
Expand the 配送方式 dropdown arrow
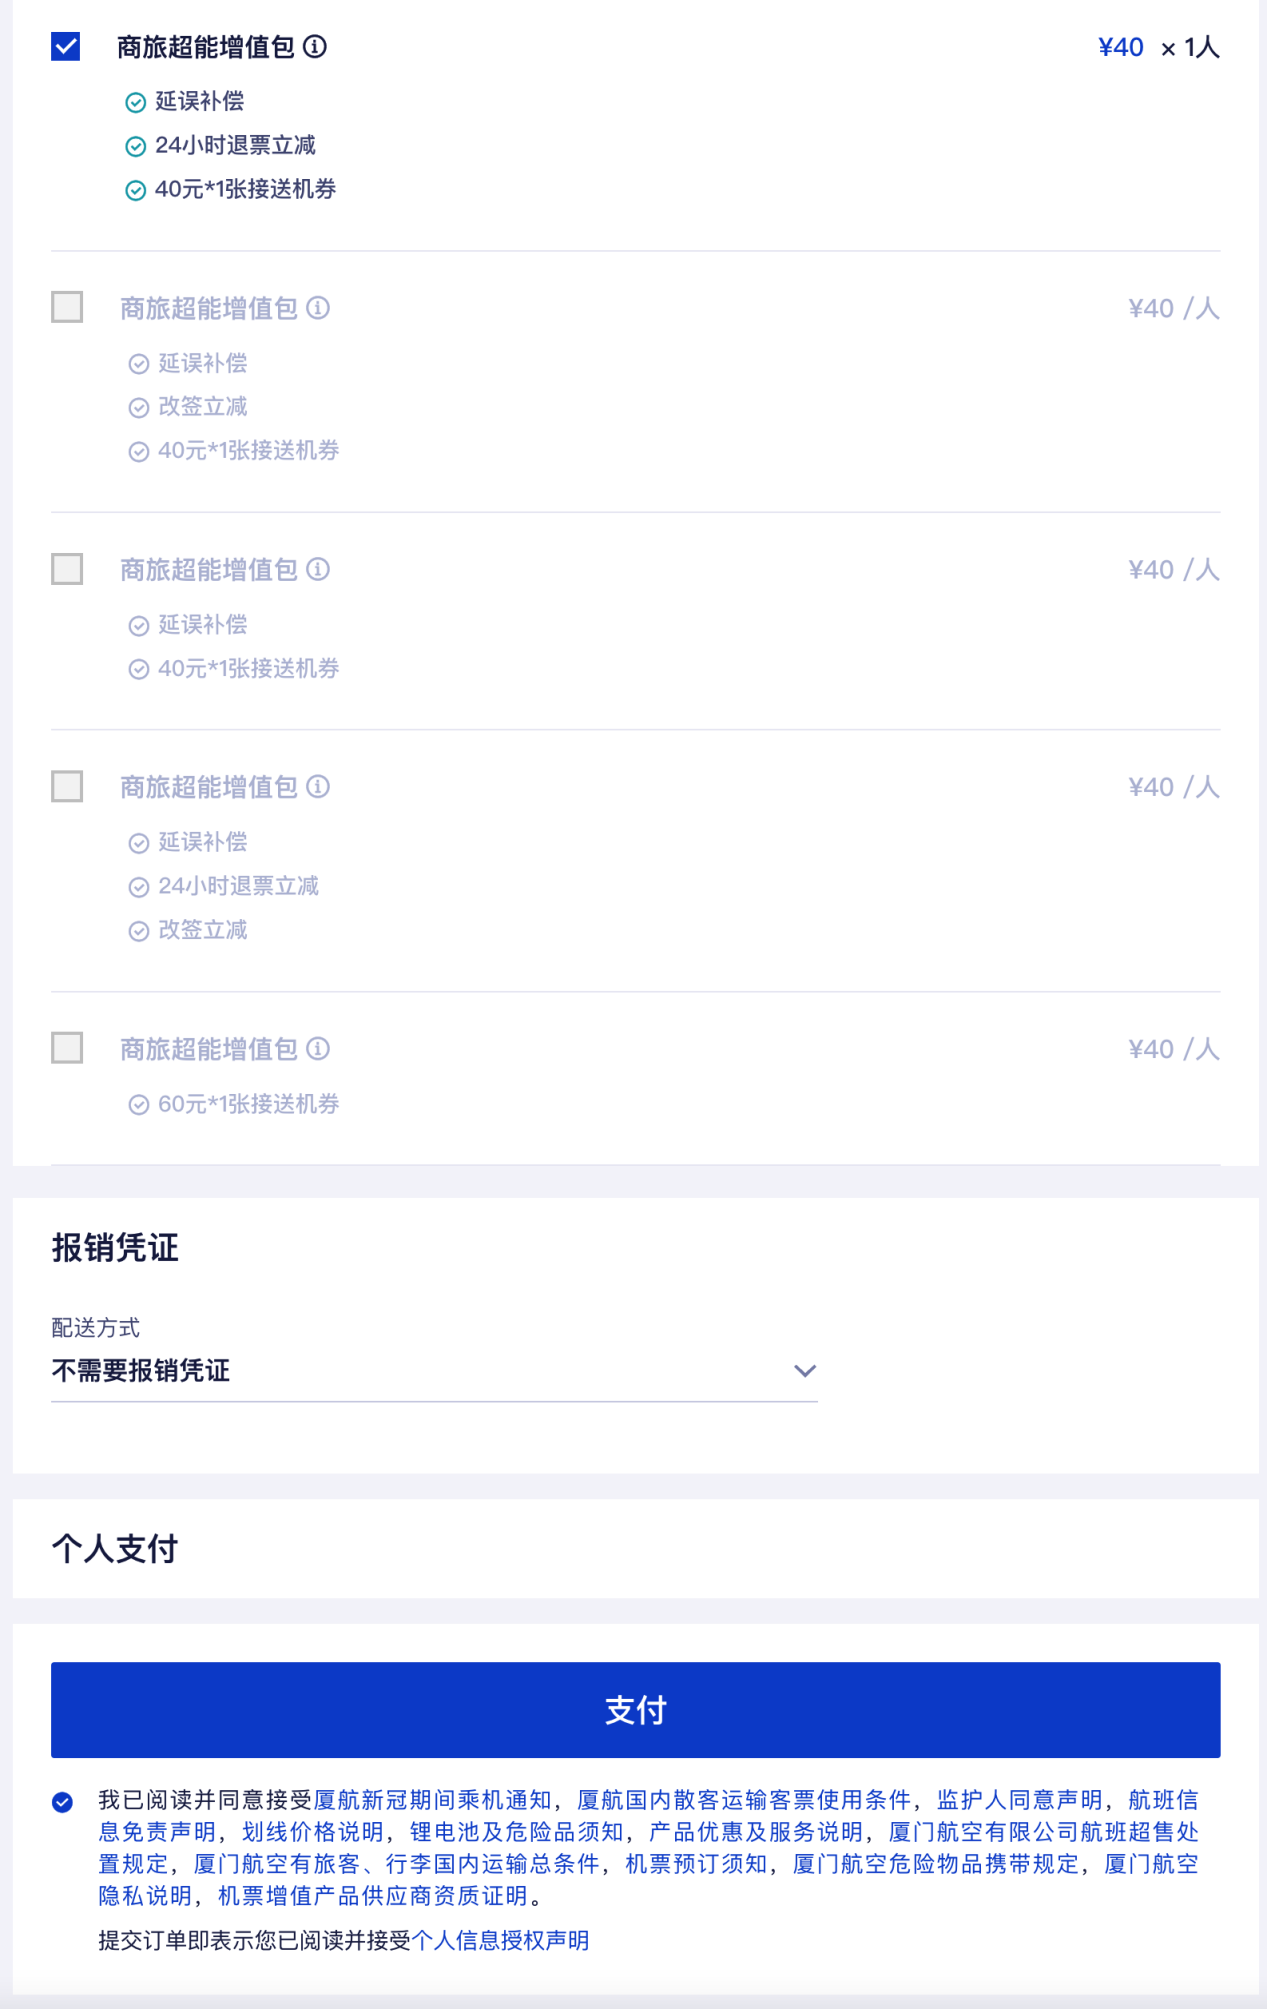tap(804, 1371)
